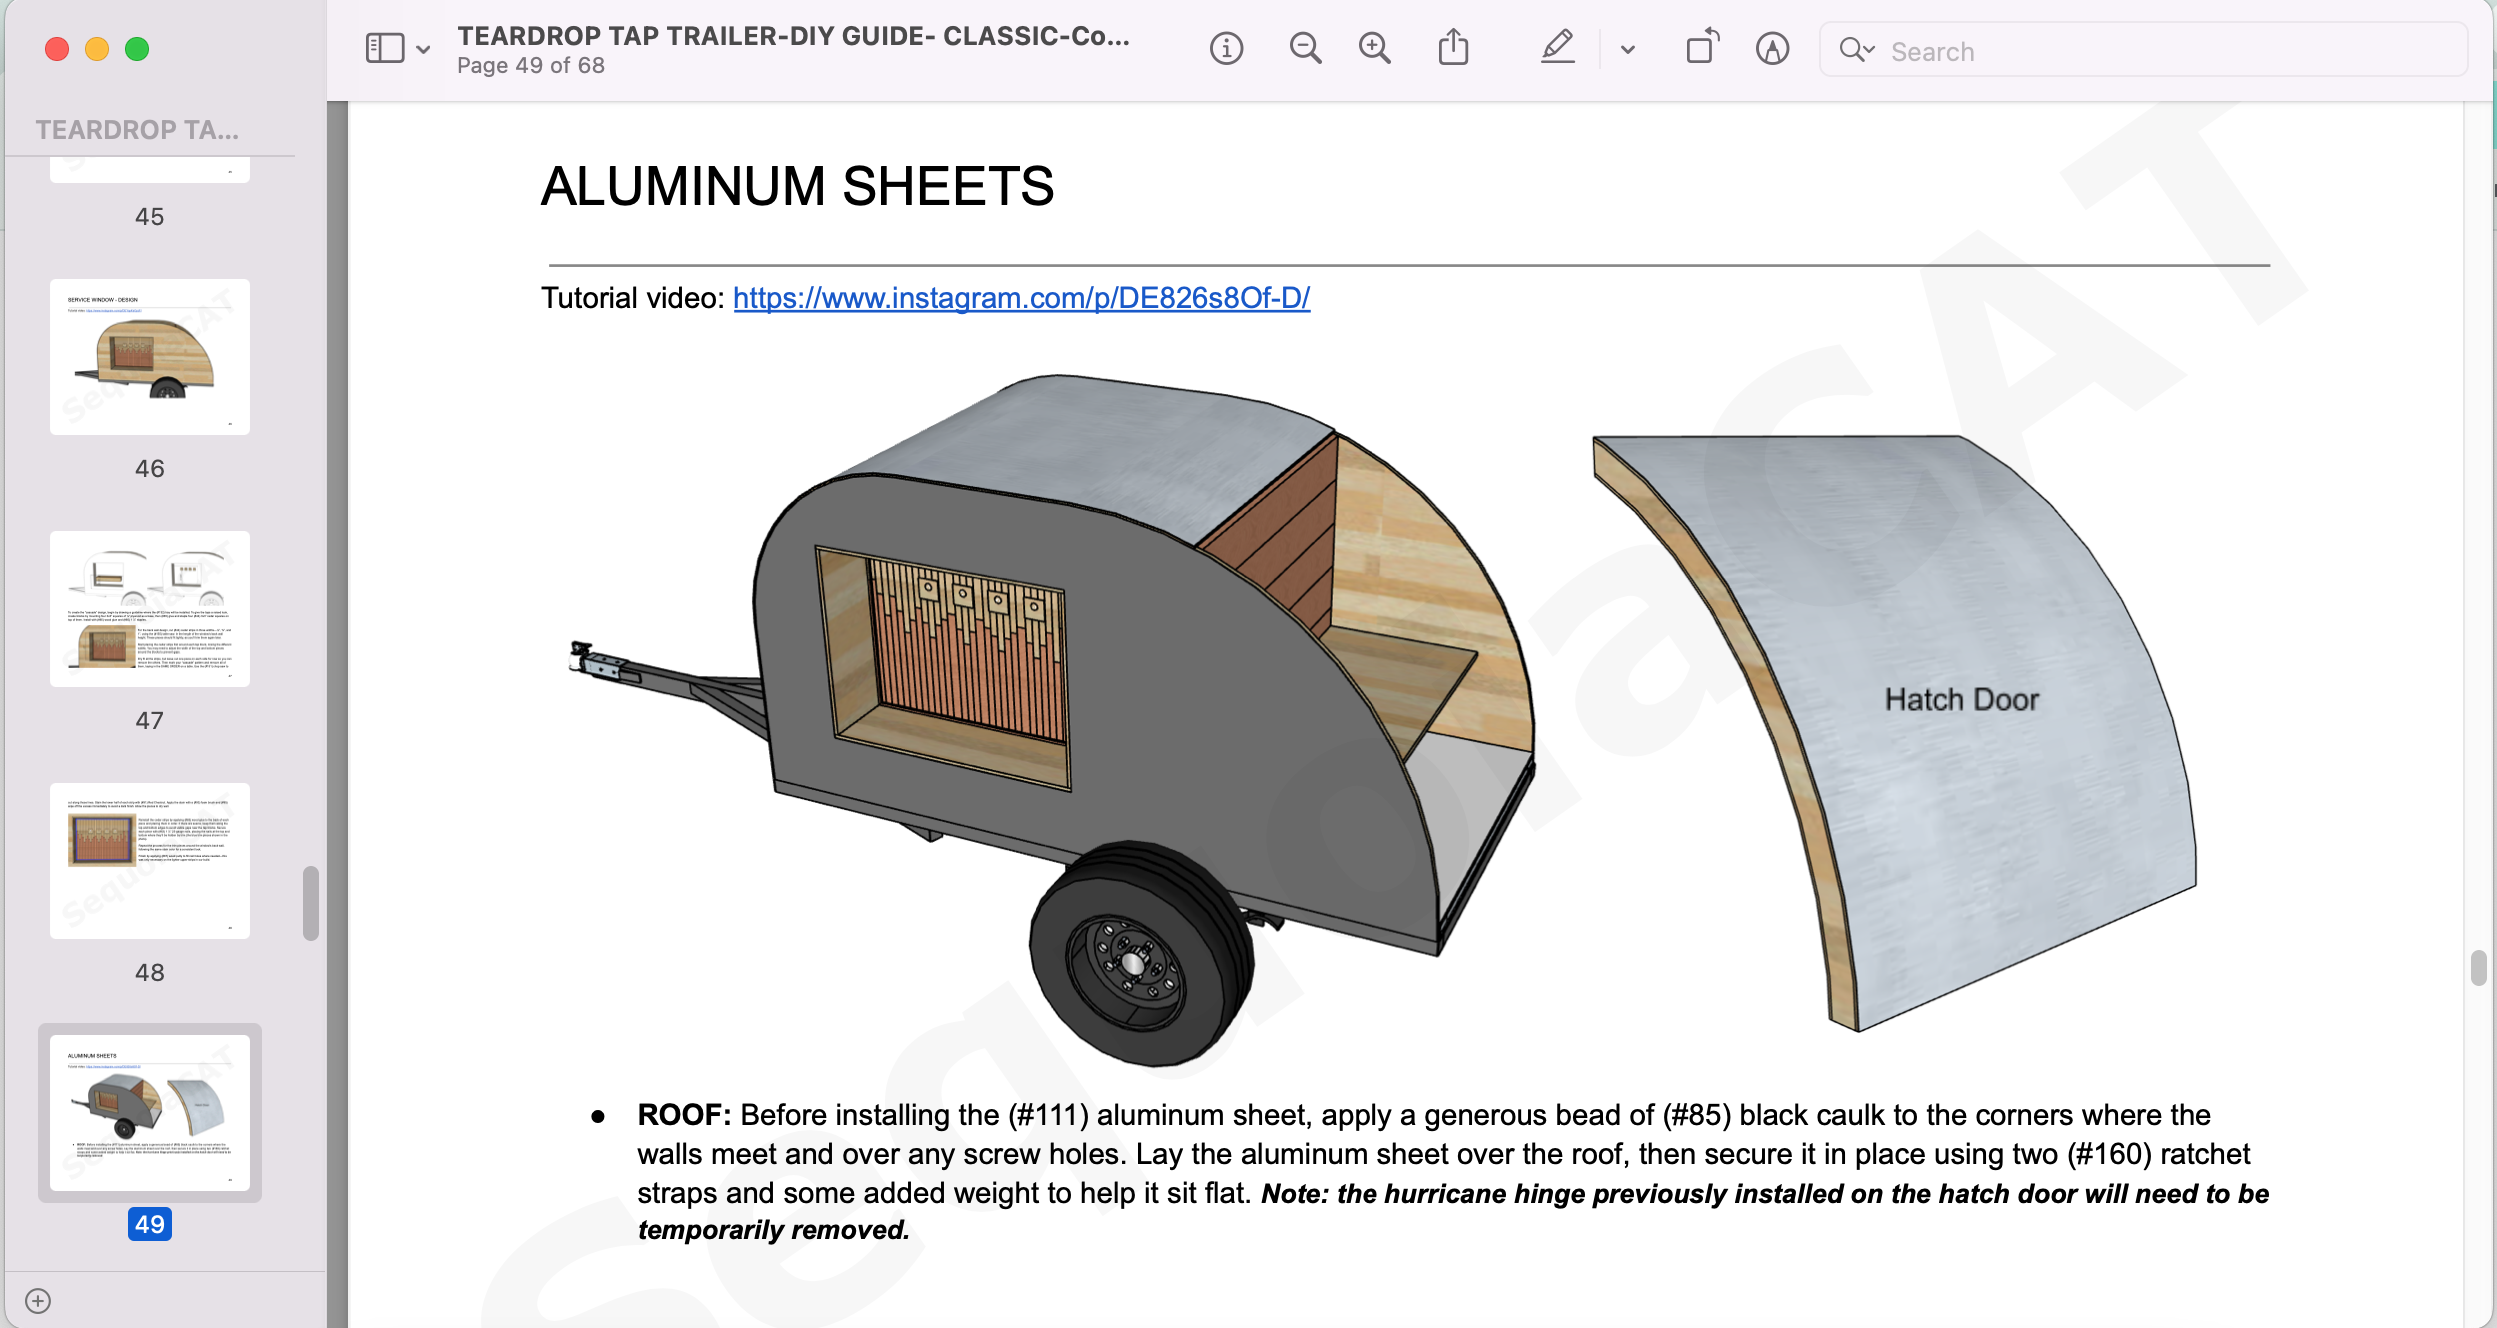The width and height of the screenshot is (2497, 1328).
Task: Click the document's vertical scrollbar thumb
Action: pos(2477,968)
